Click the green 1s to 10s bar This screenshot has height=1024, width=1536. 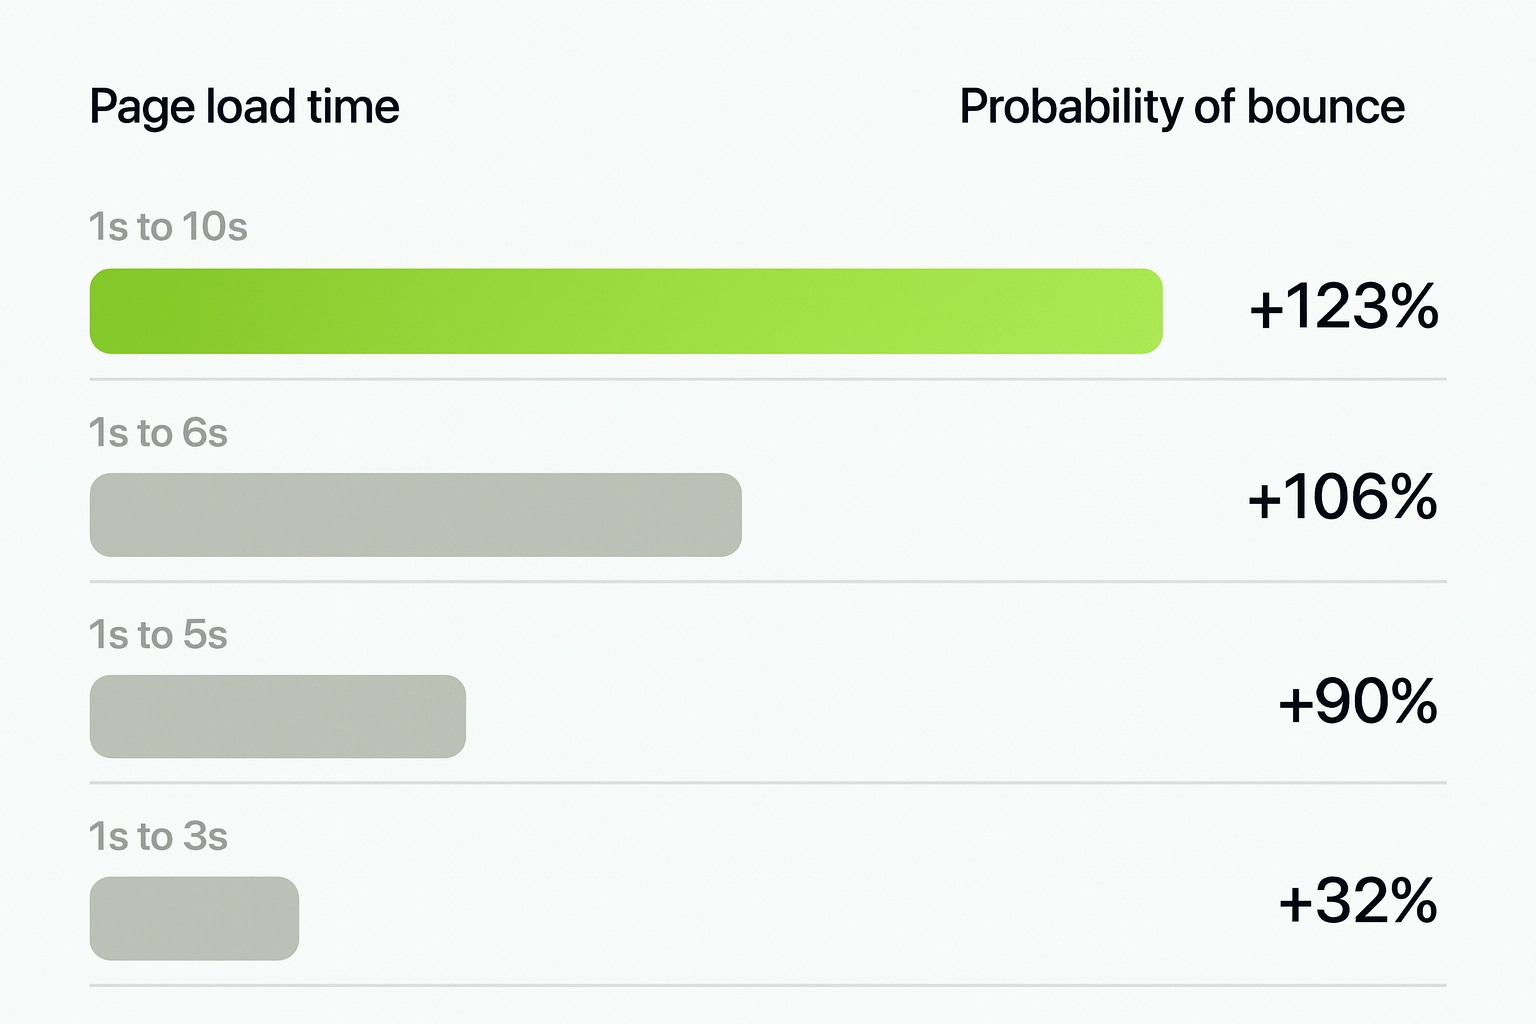pos(626,311)
